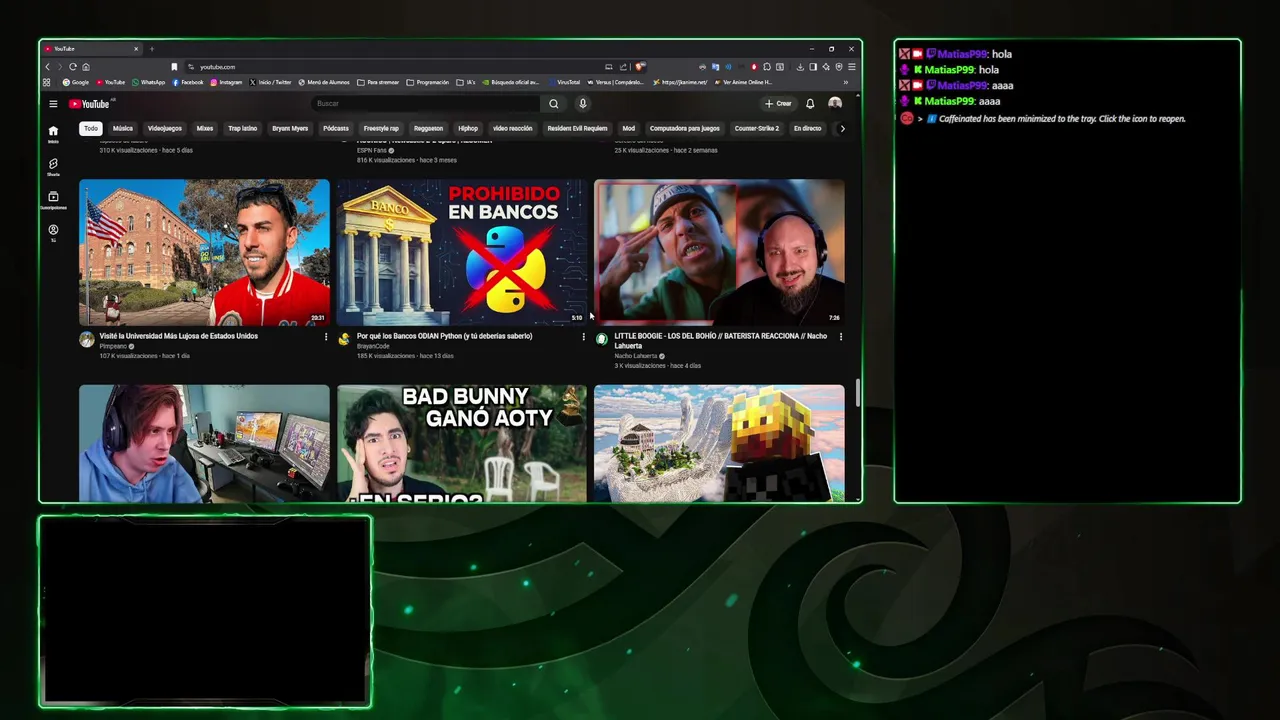This screenshot has width=1280, height=720.
Task: Click the Crear button
Action: pyautogui.click(x=778, y=104)
